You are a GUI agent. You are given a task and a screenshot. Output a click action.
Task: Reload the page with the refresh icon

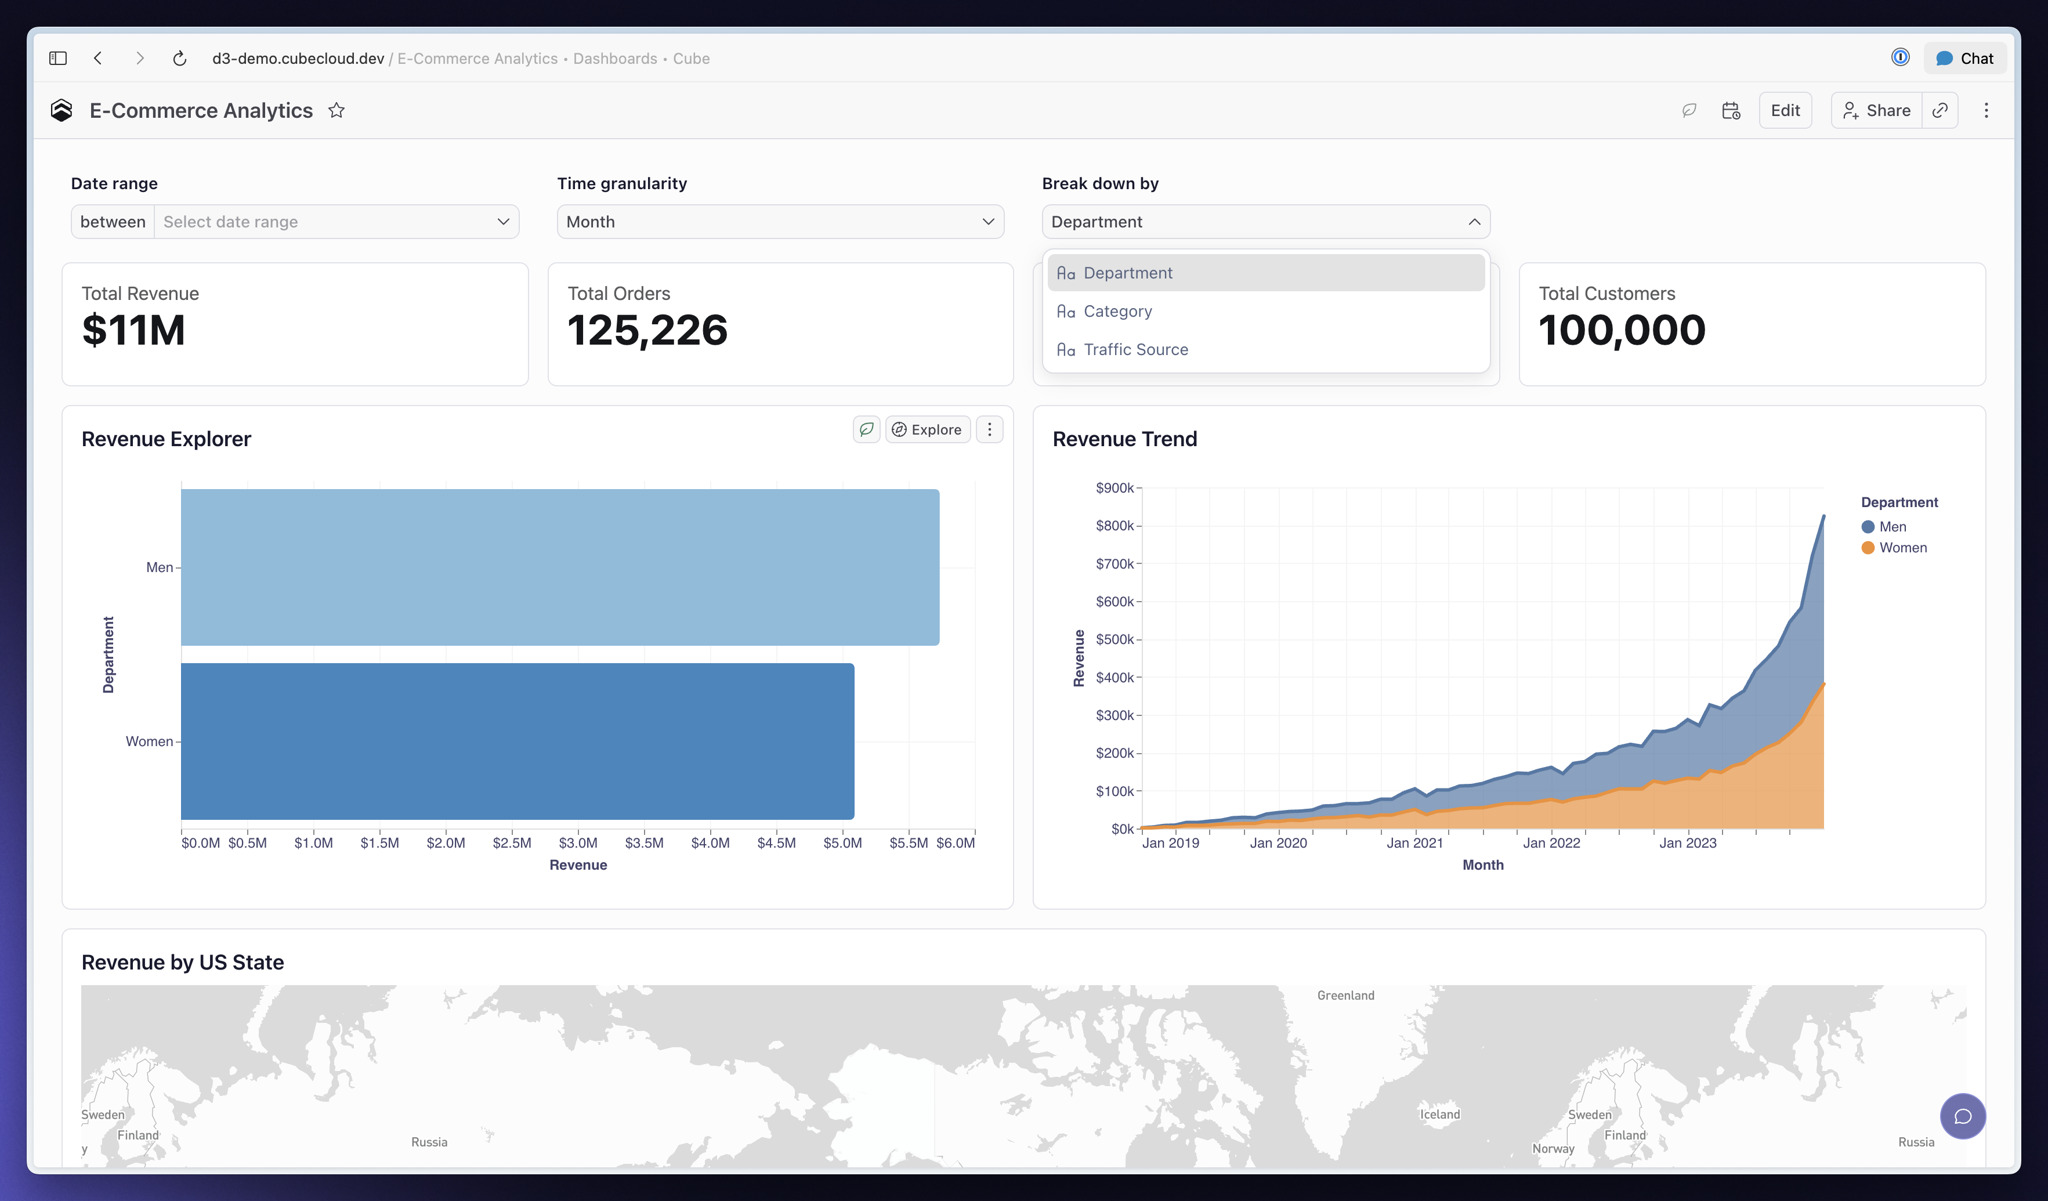click(x=180, y=58)
